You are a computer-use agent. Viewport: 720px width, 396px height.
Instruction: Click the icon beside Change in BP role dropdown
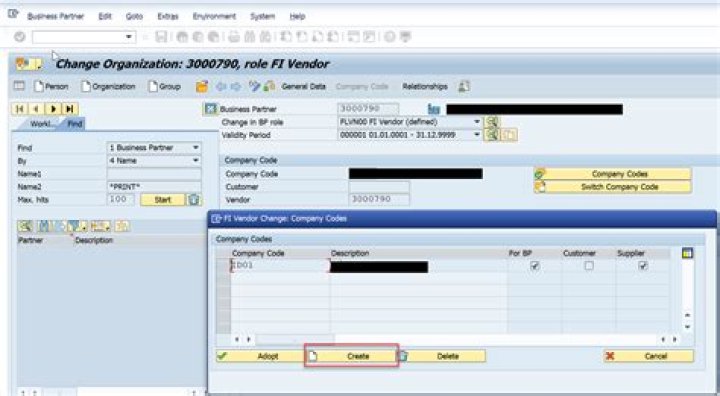tap(492, 122)
